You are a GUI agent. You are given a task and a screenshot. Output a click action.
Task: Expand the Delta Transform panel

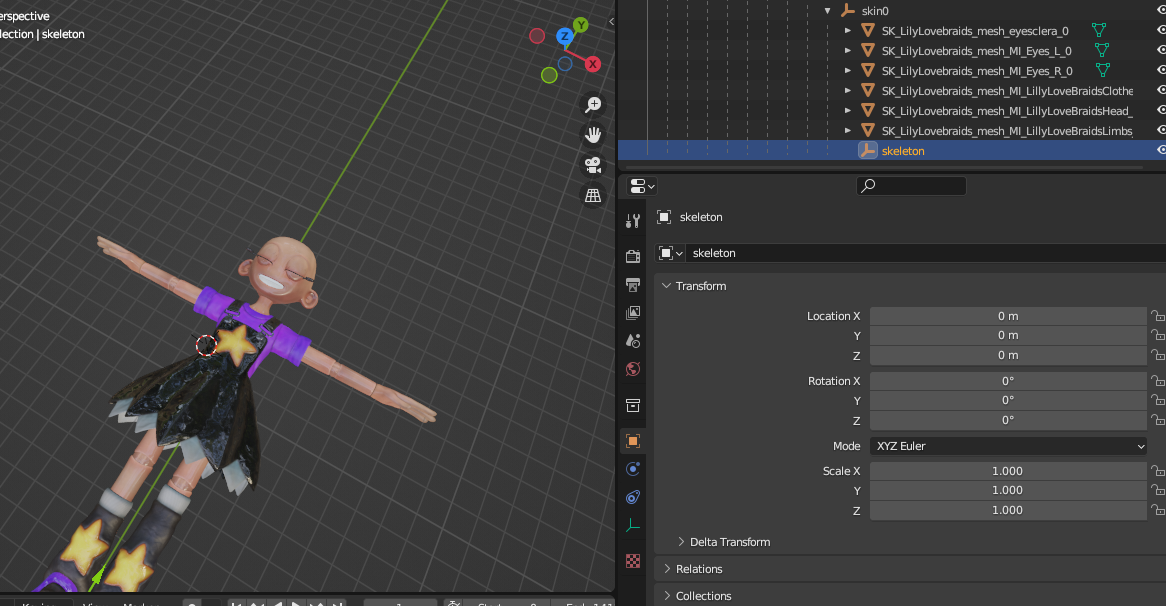[730, 542]
